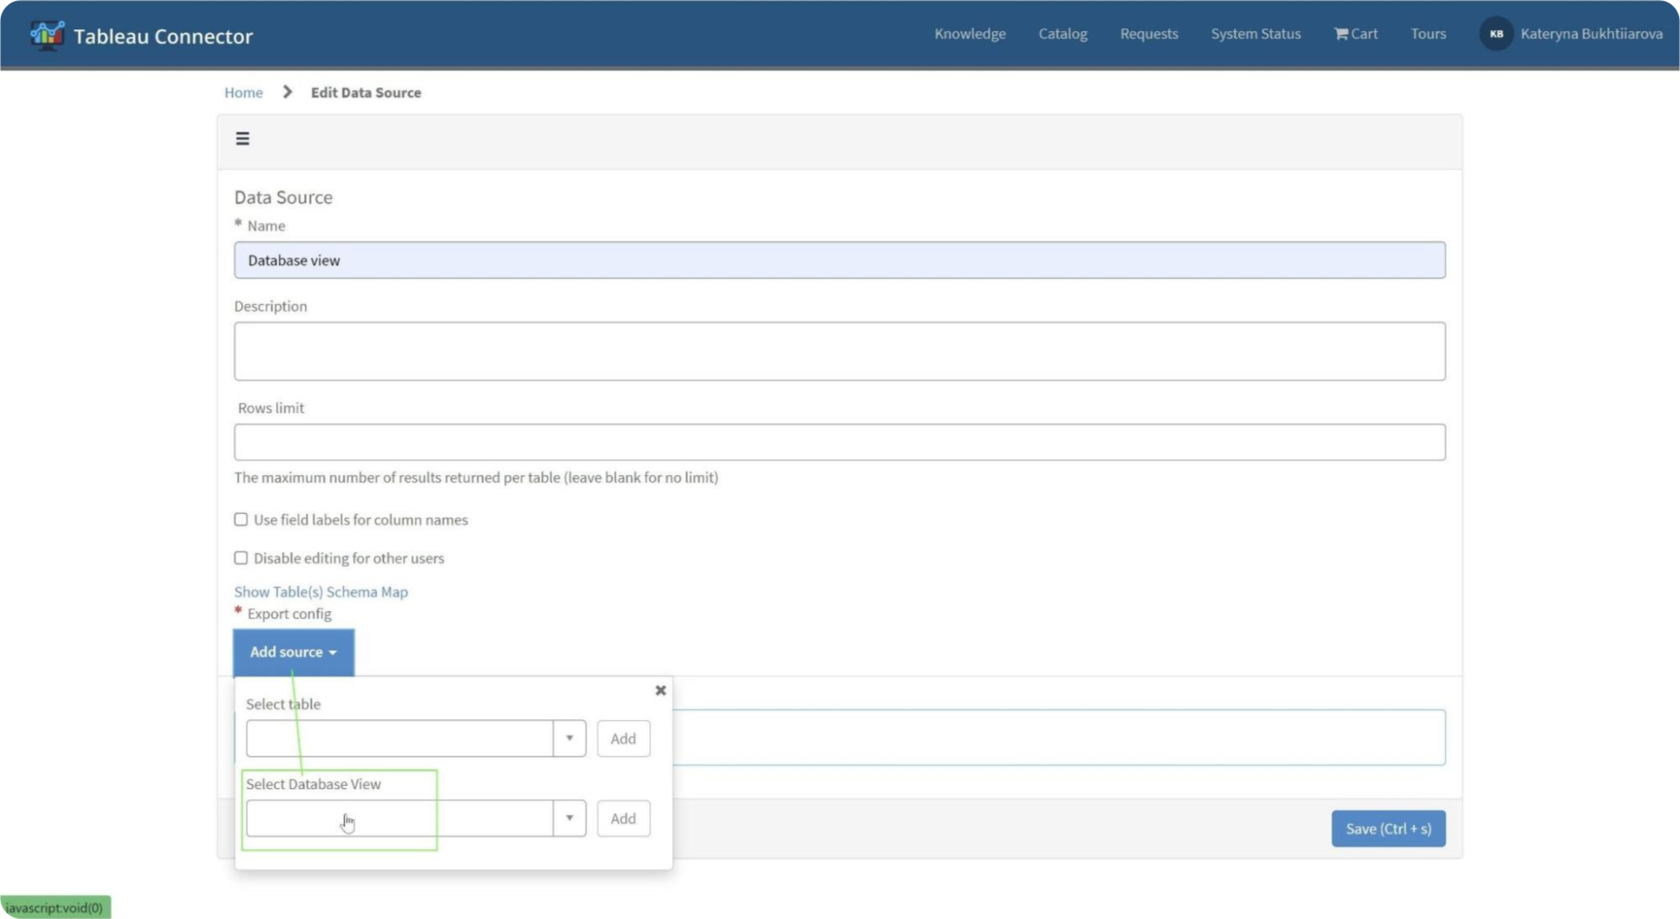Click the breadcrumb chevron after Home

[x=286, y=91]
